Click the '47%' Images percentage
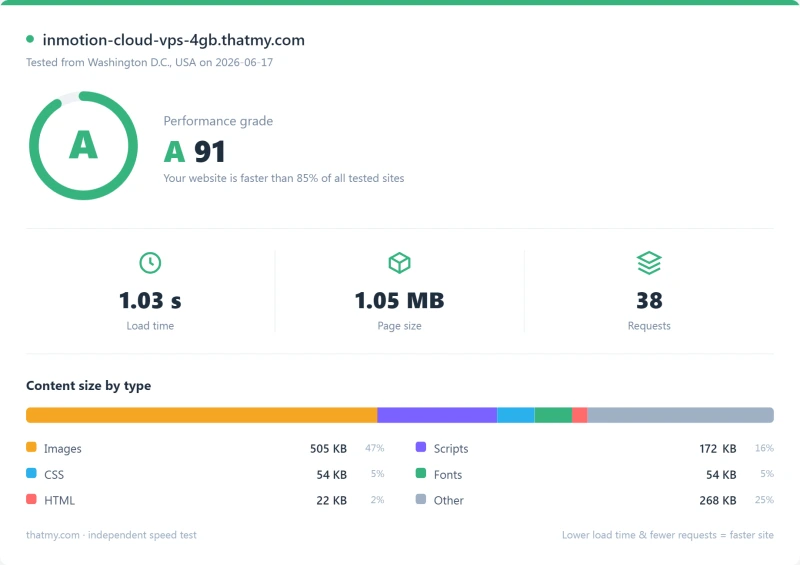800x565 pixels. click(x=374, y=448)
